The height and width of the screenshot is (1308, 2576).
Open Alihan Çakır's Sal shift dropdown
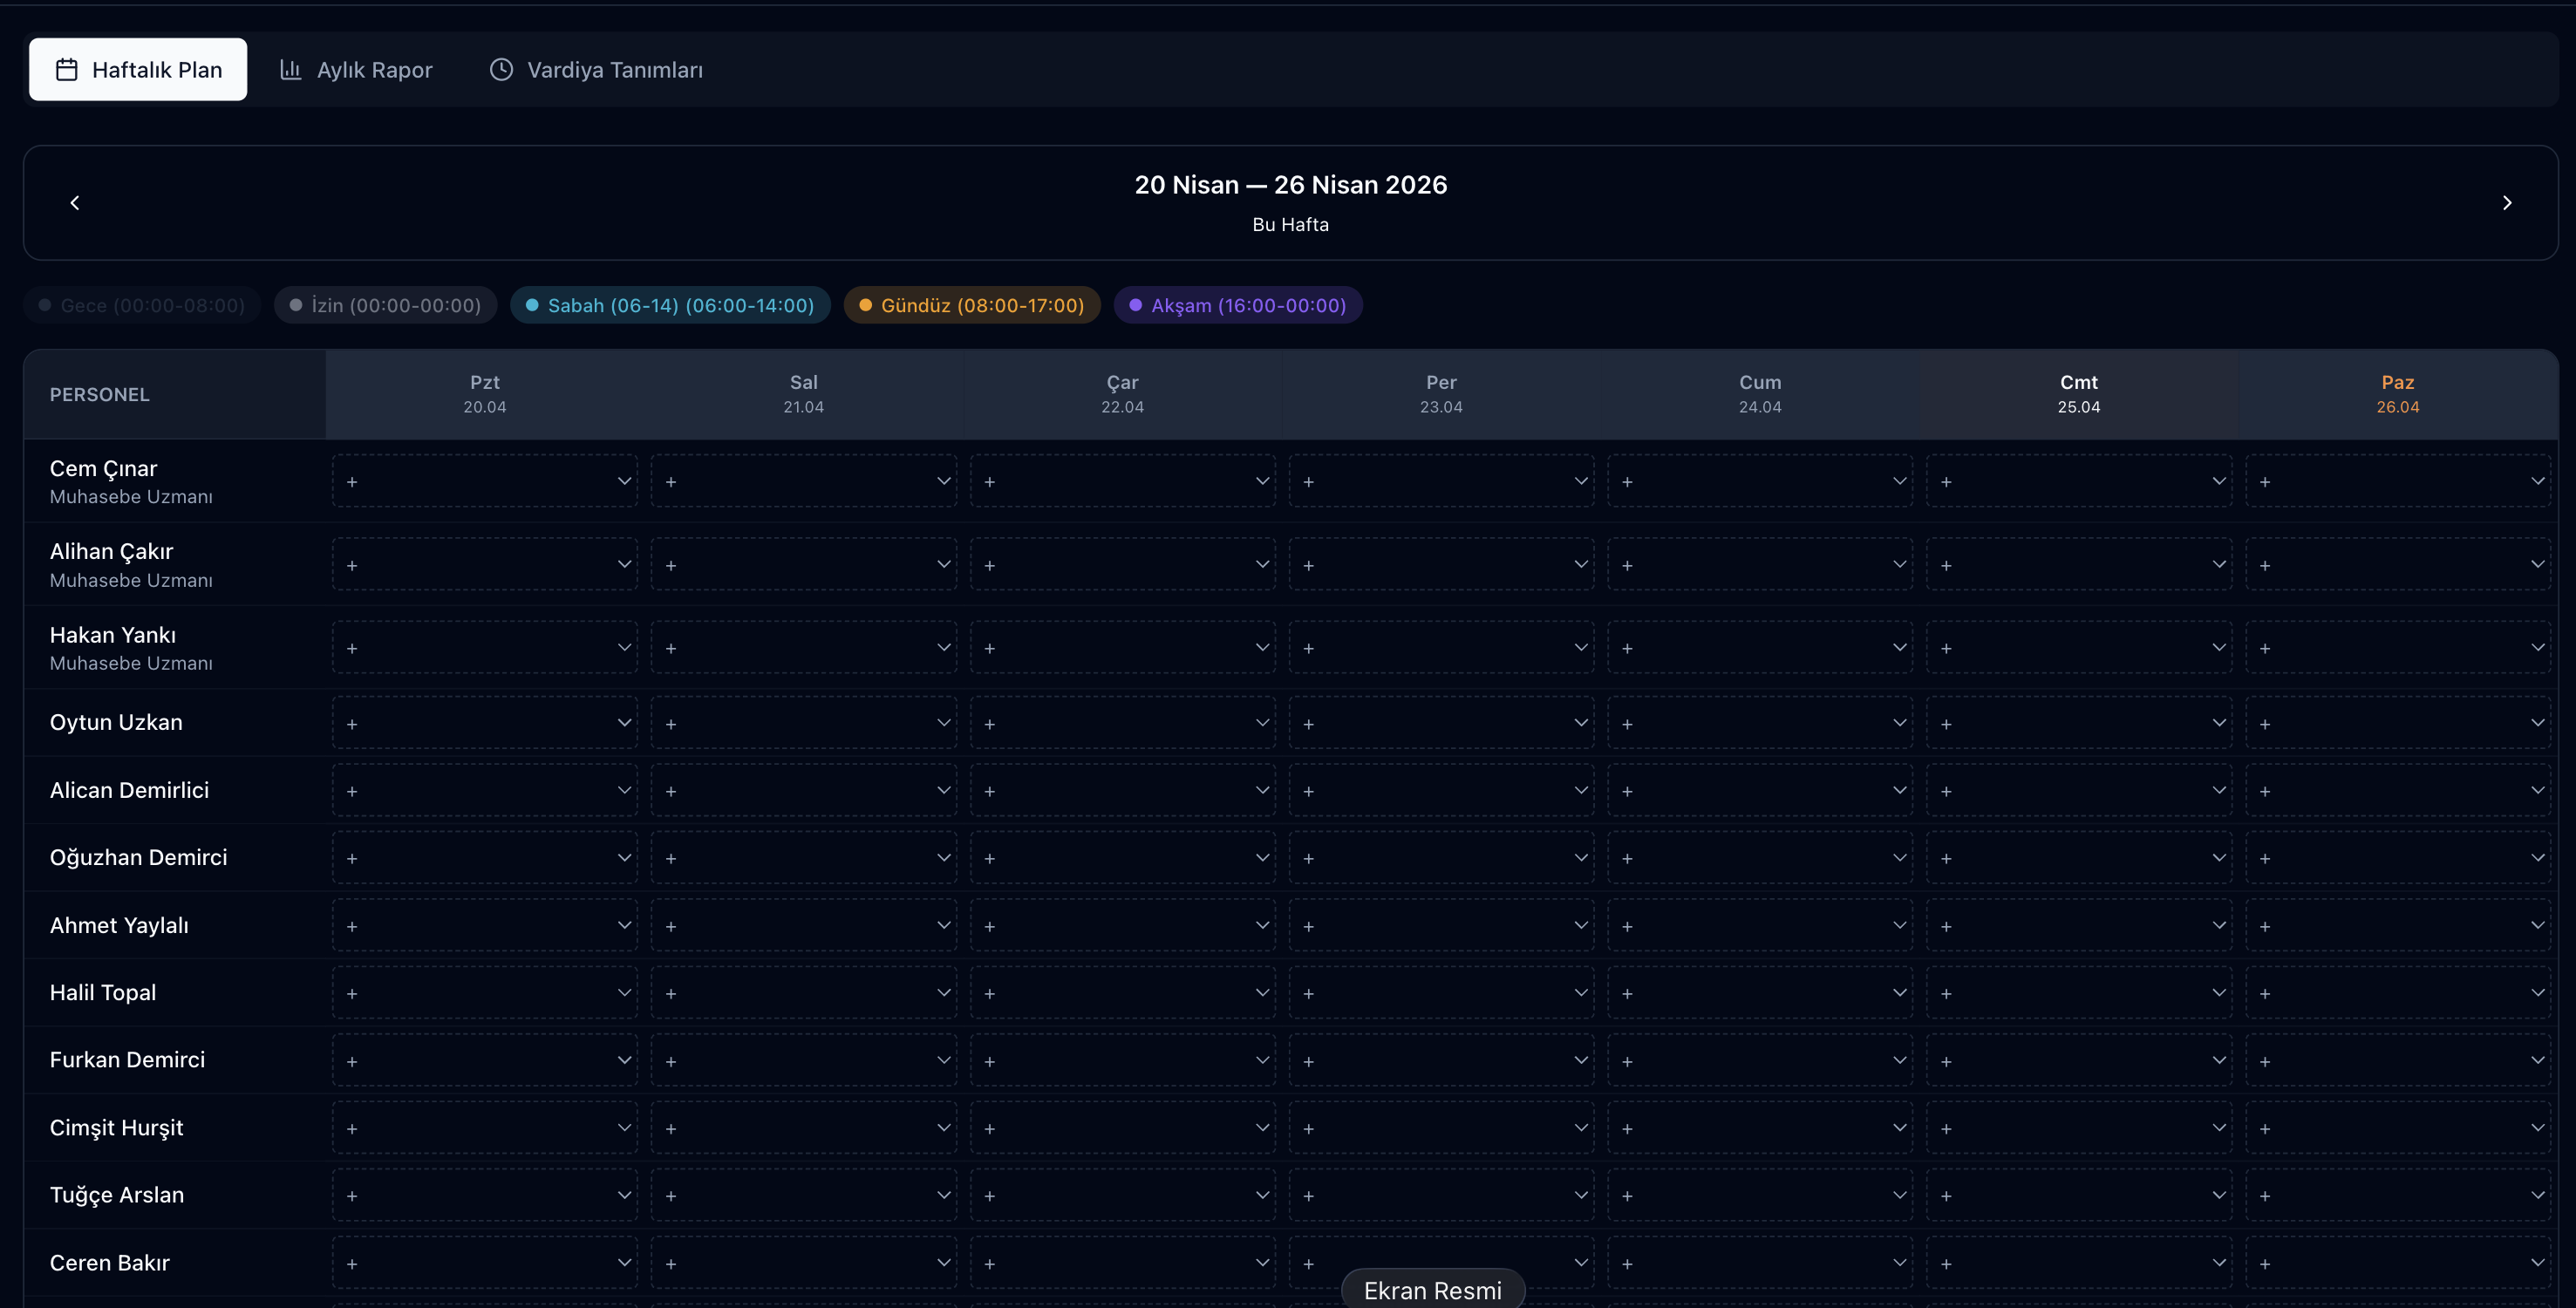(x=804, y=565)
